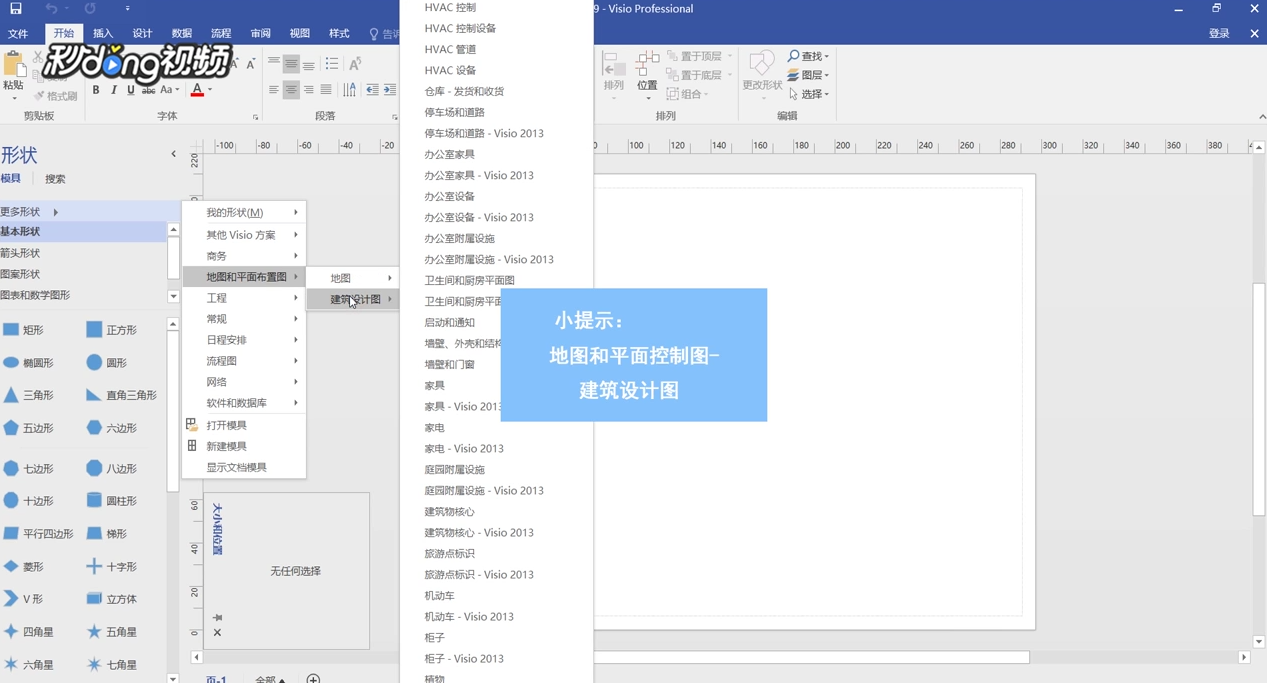Click the Undo arrow icon

pyautogui.click(x=51, y=9)
